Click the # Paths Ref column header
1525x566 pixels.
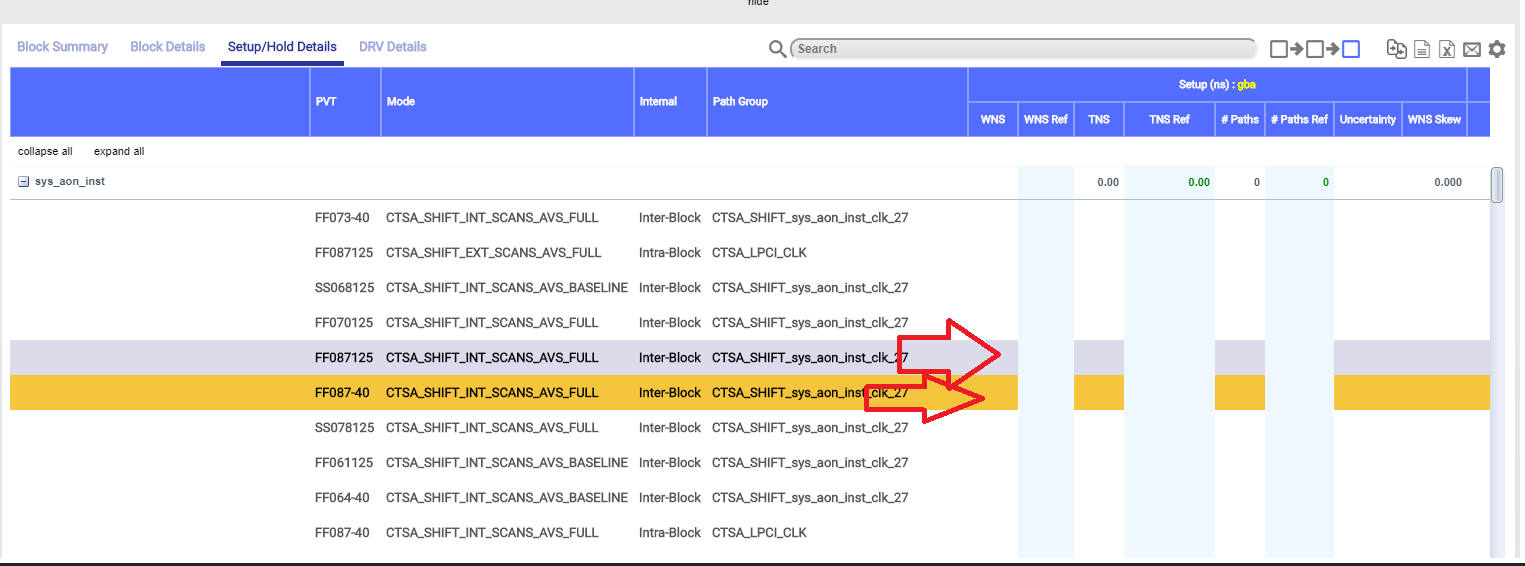point(1299,119)
